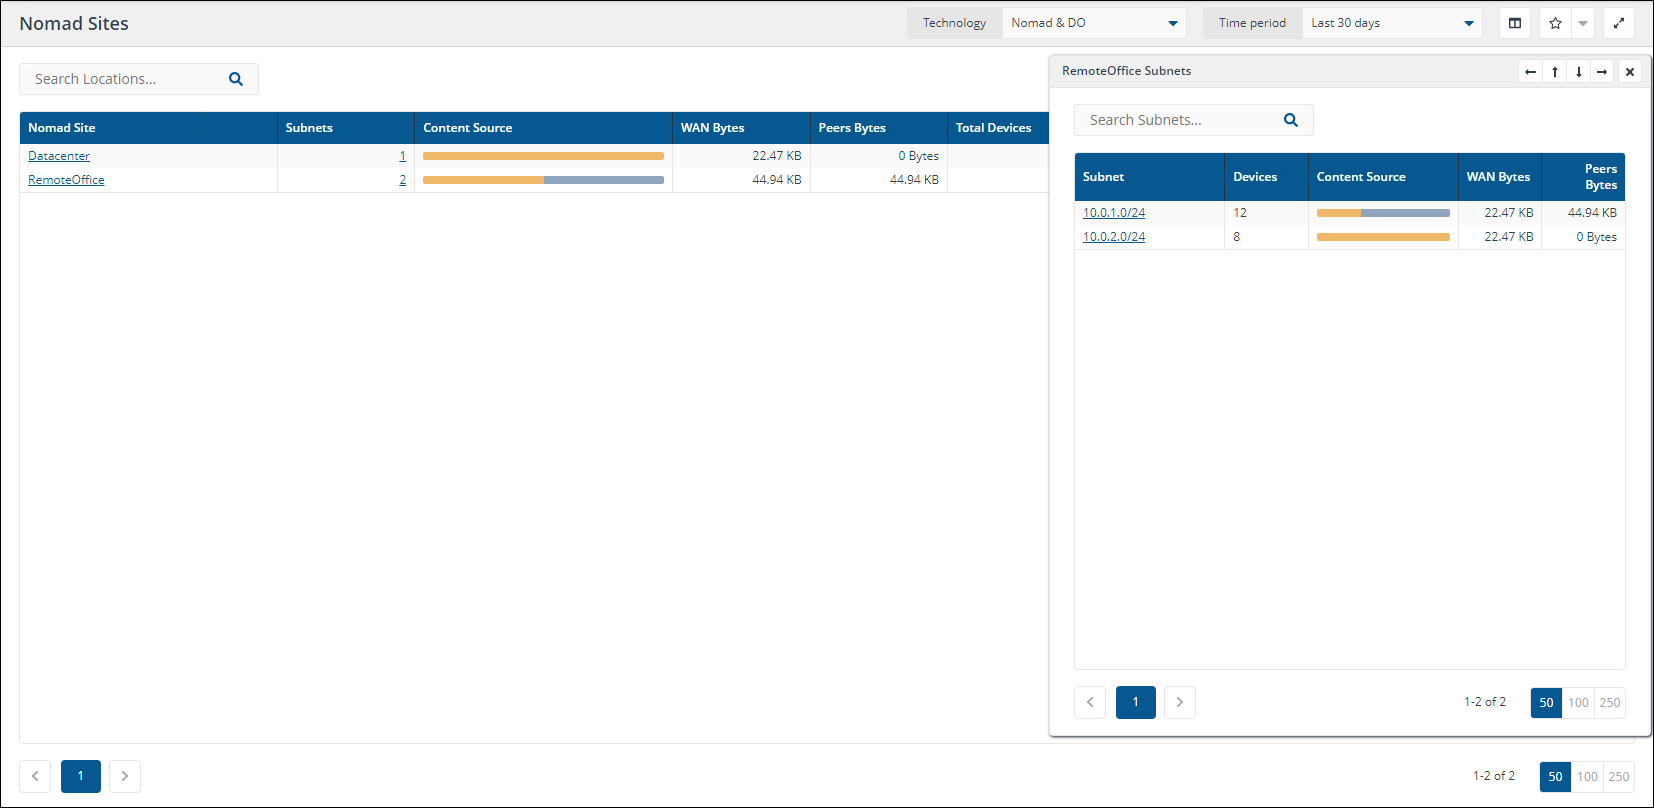The image size is (1654, 808).
Task: Open the Technology dropdown
Action: (x=1094, y=23)
